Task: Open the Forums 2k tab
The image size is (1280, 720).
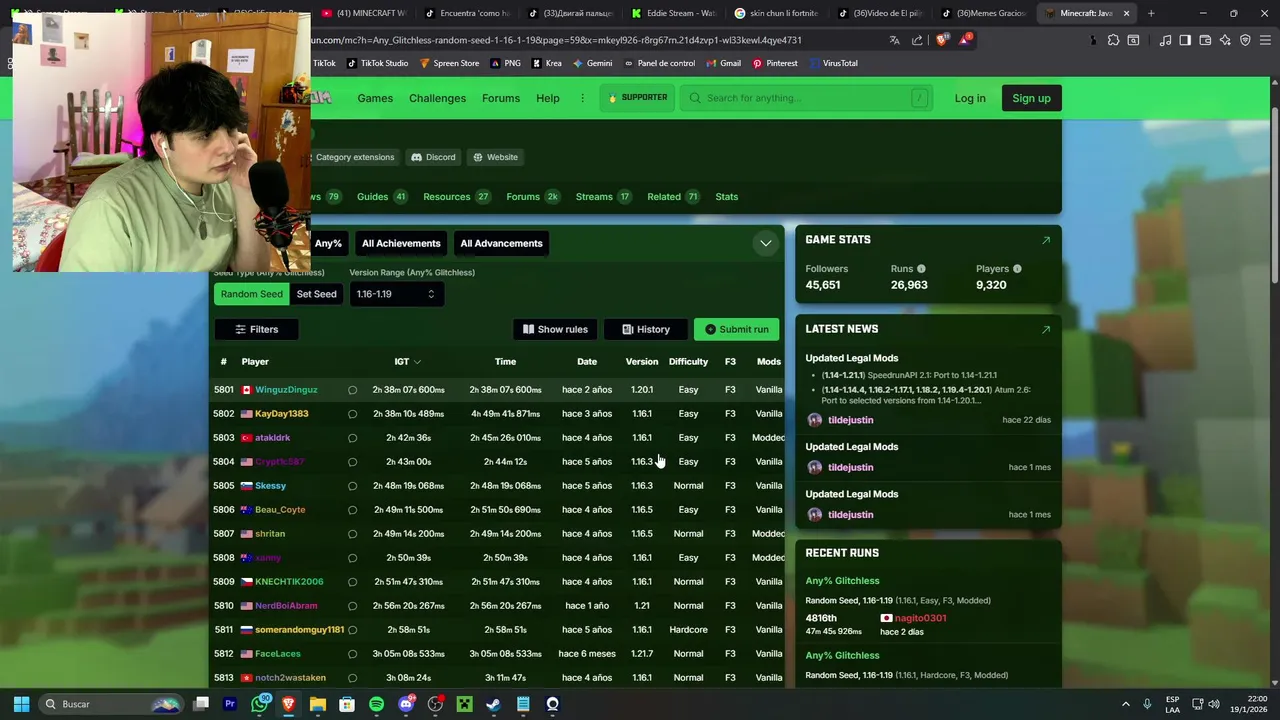Action: [x=532, y=197]
